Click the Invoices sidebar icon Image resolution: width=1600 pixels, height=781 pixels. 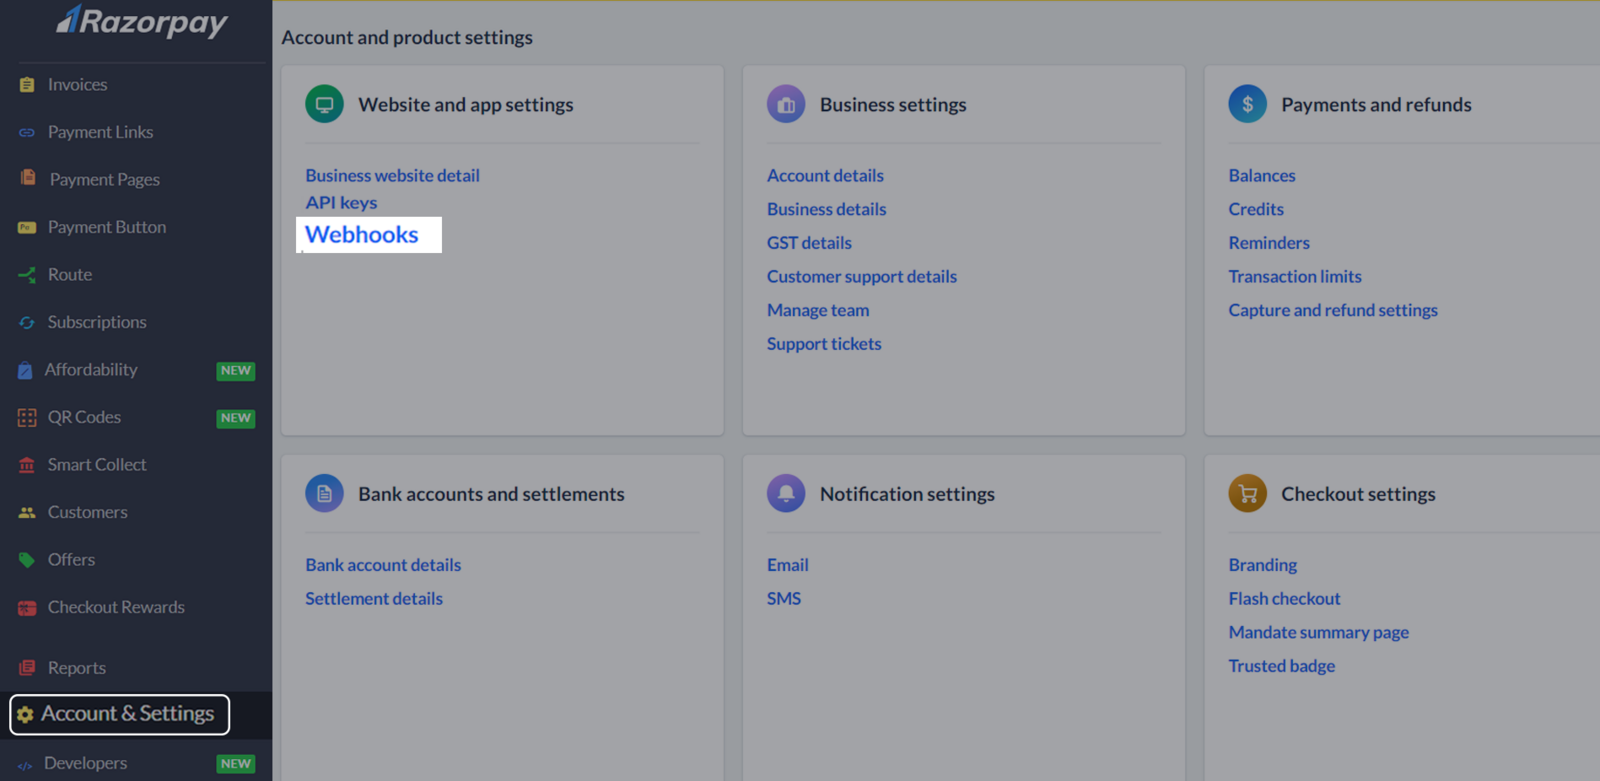27,85
